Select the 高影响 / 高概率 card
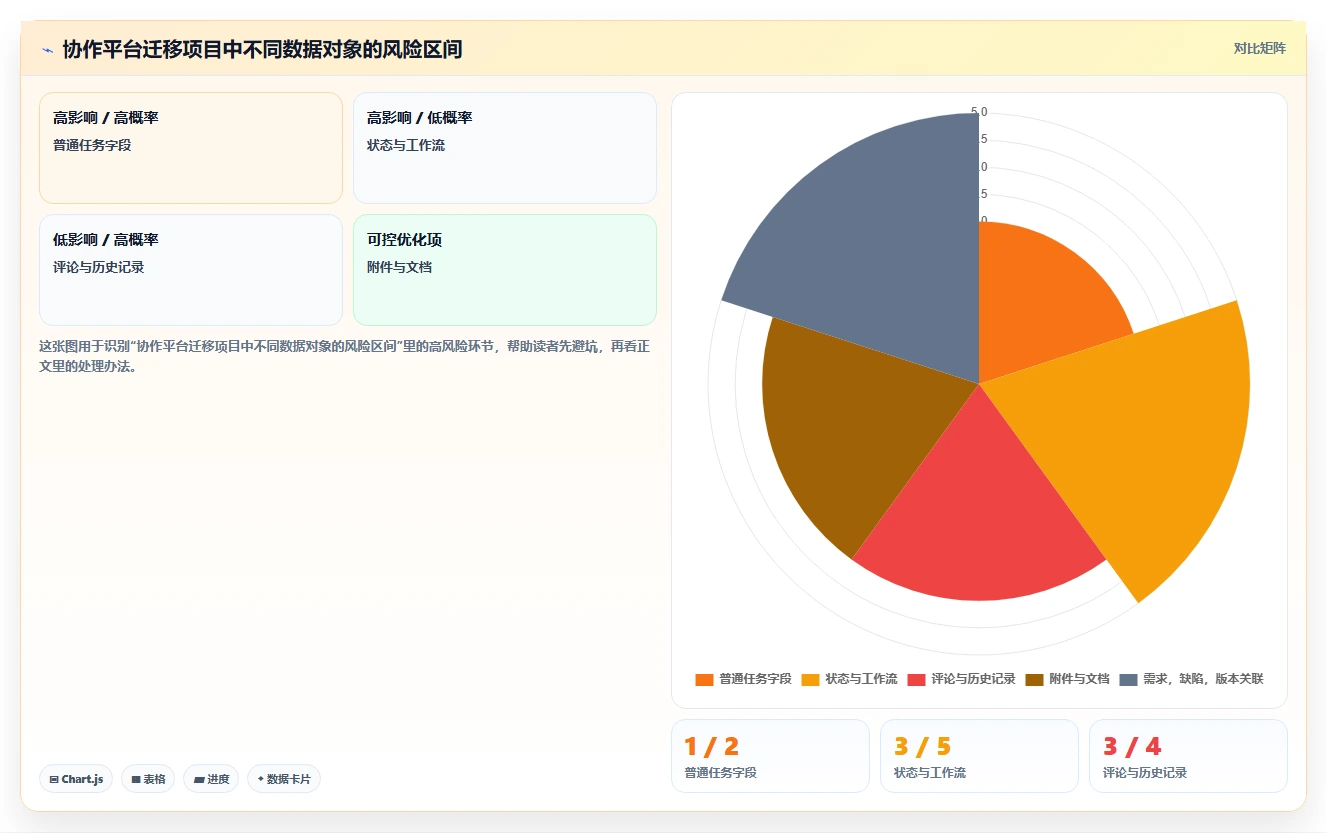Screen dimensions: 1327x833 [191, 148]
